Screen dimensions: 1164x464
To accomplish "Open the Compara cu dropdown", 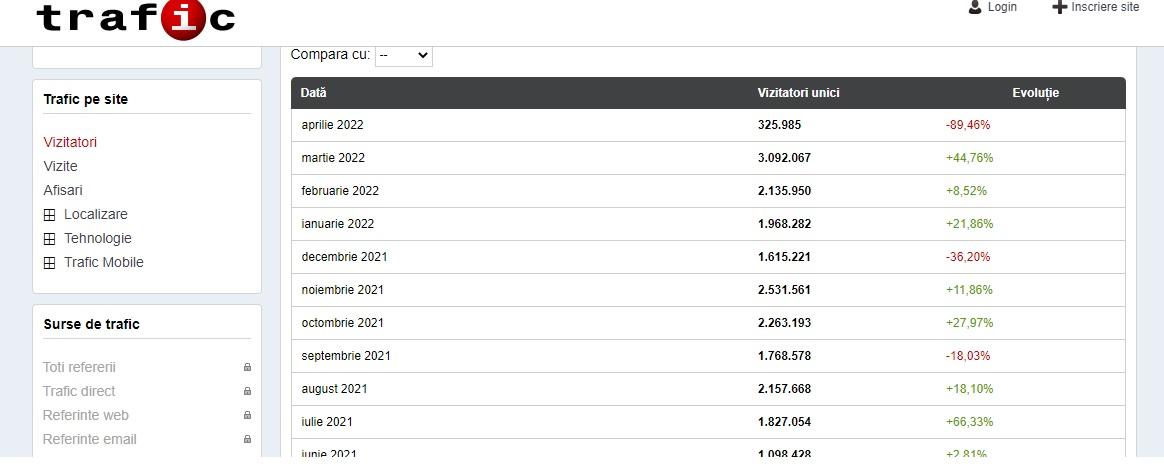I will pyautogui.click(x=403, y=56).
